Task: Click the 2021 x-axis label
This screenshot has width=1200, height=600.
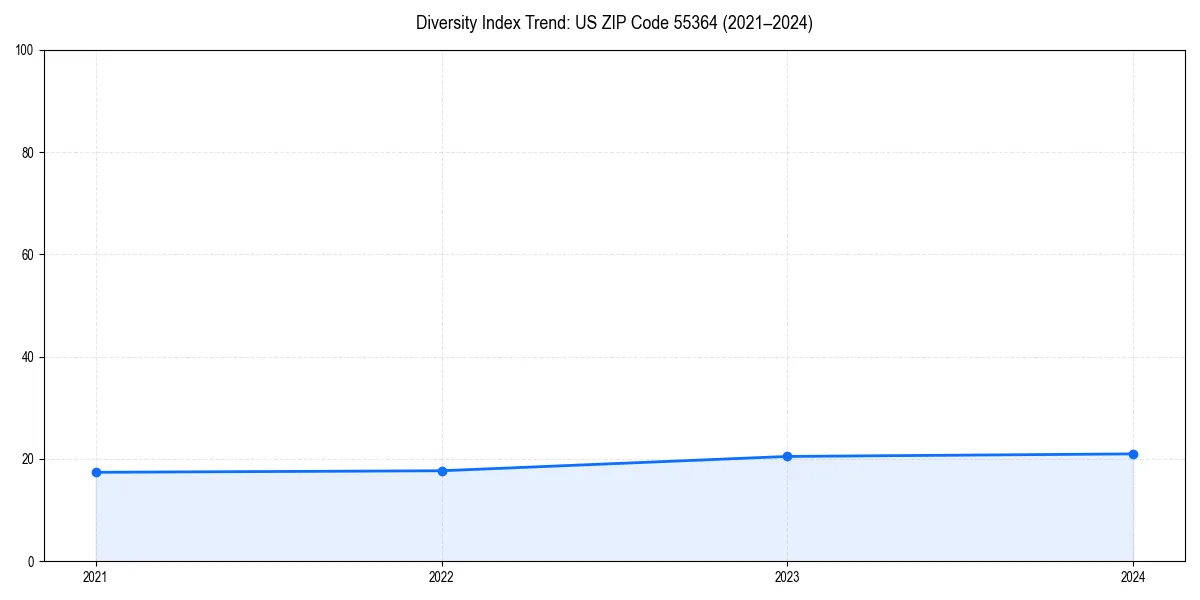Action: 96,577
